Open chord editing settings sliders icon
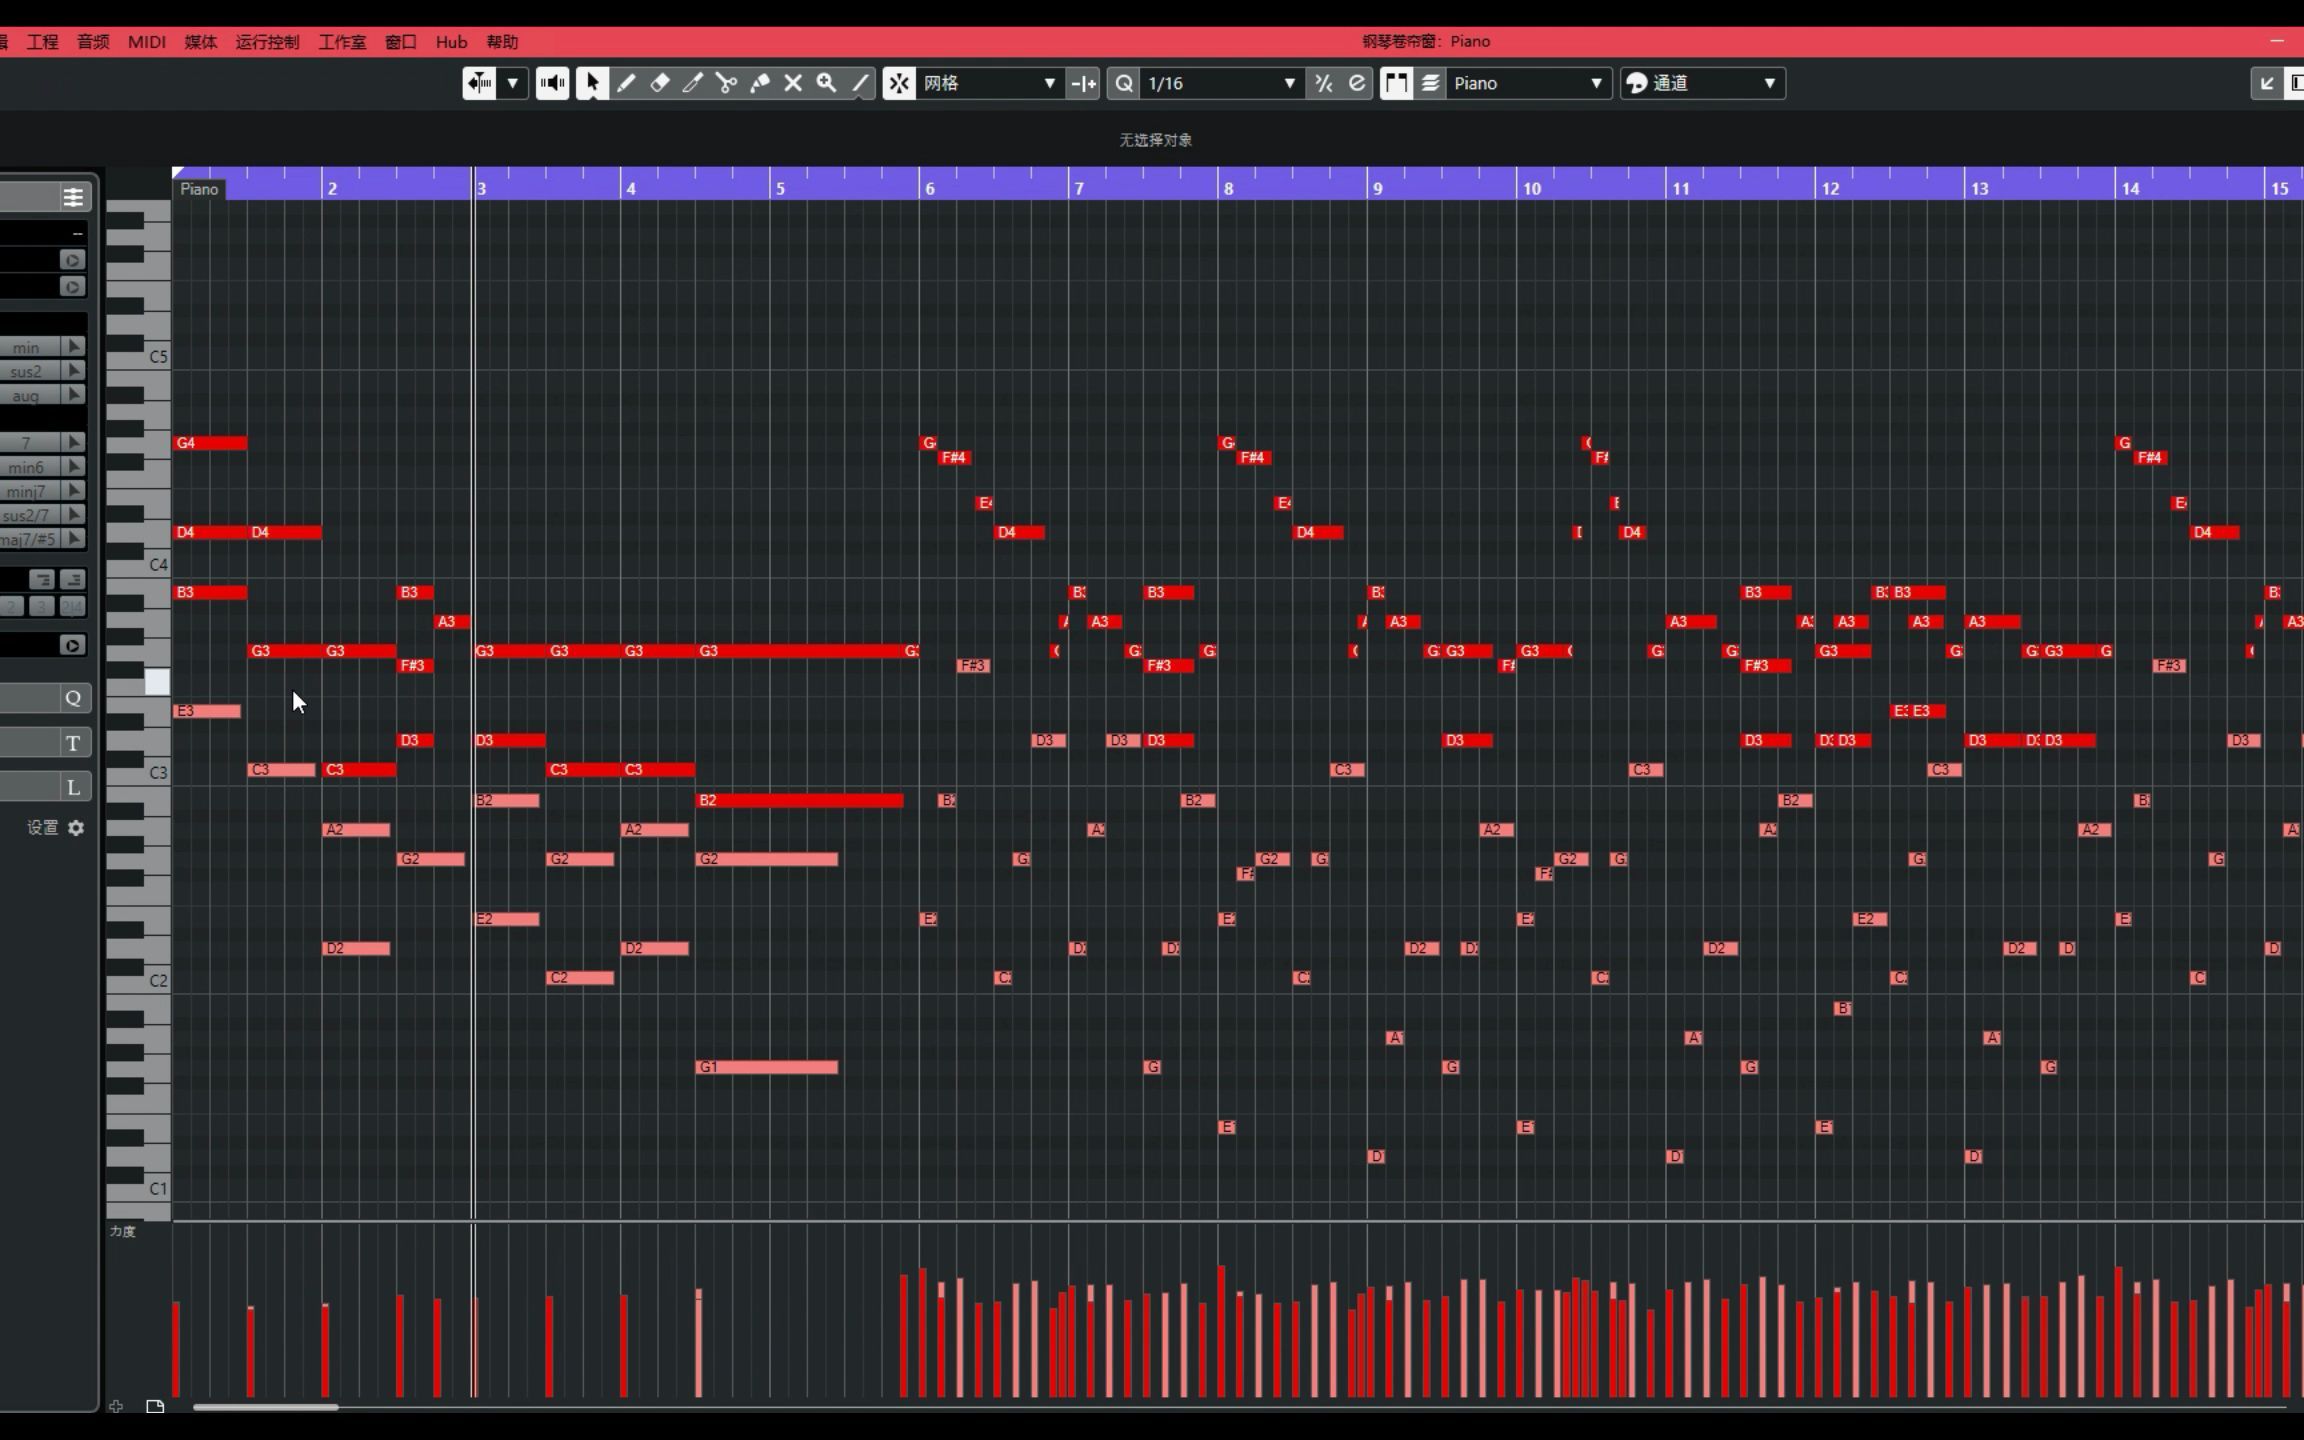 [x=72, y=197]
